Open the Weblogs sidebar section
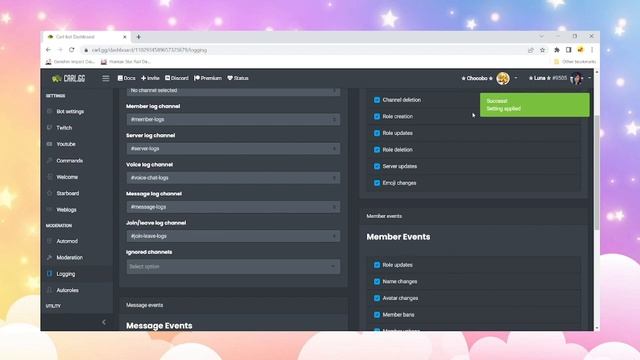This screenshot has width=640, height=360. coord(66,210)
